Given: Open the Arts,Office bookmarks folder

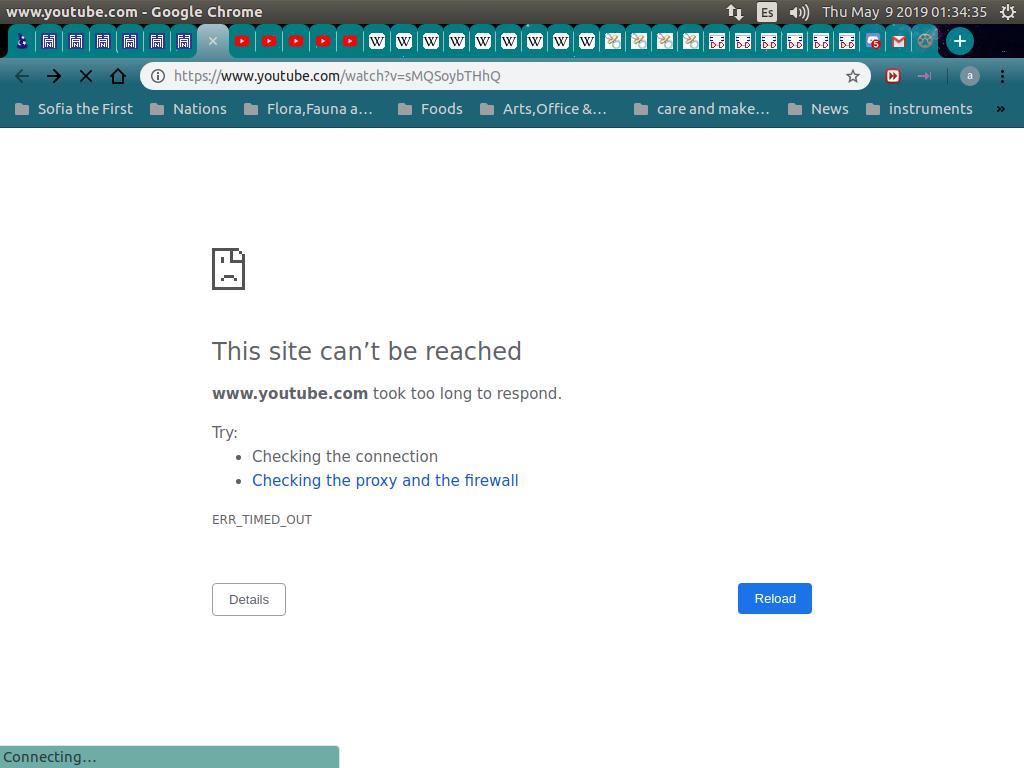Looking at the screenshot, I should click(543, 109).
